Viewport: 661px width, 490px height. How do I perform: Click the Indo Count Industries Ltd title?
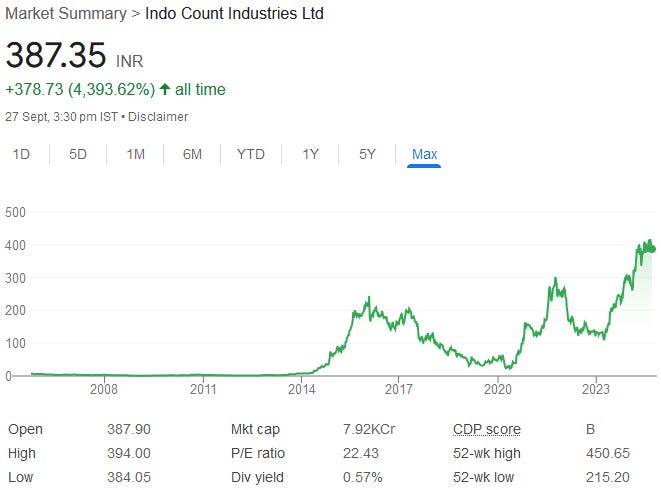tap(234, 13)
